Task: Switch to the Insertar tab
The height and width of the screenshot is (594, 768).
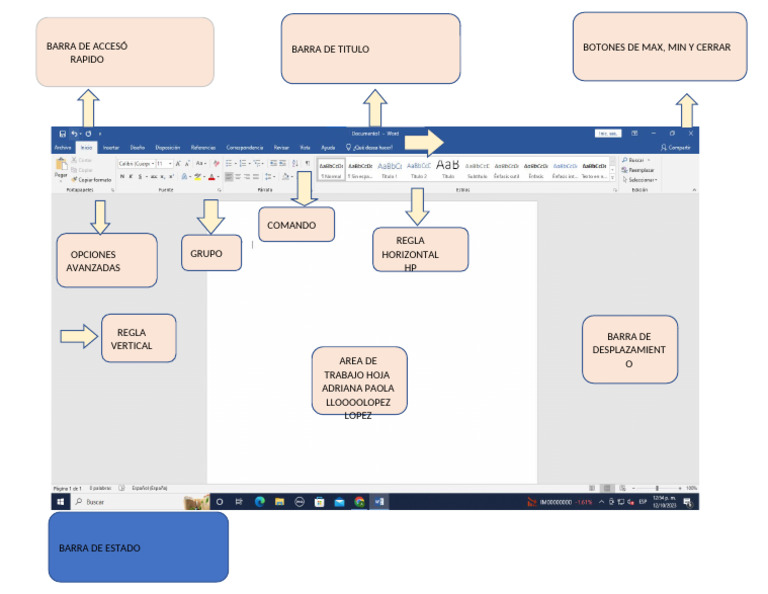Action: tap(111, 147)
